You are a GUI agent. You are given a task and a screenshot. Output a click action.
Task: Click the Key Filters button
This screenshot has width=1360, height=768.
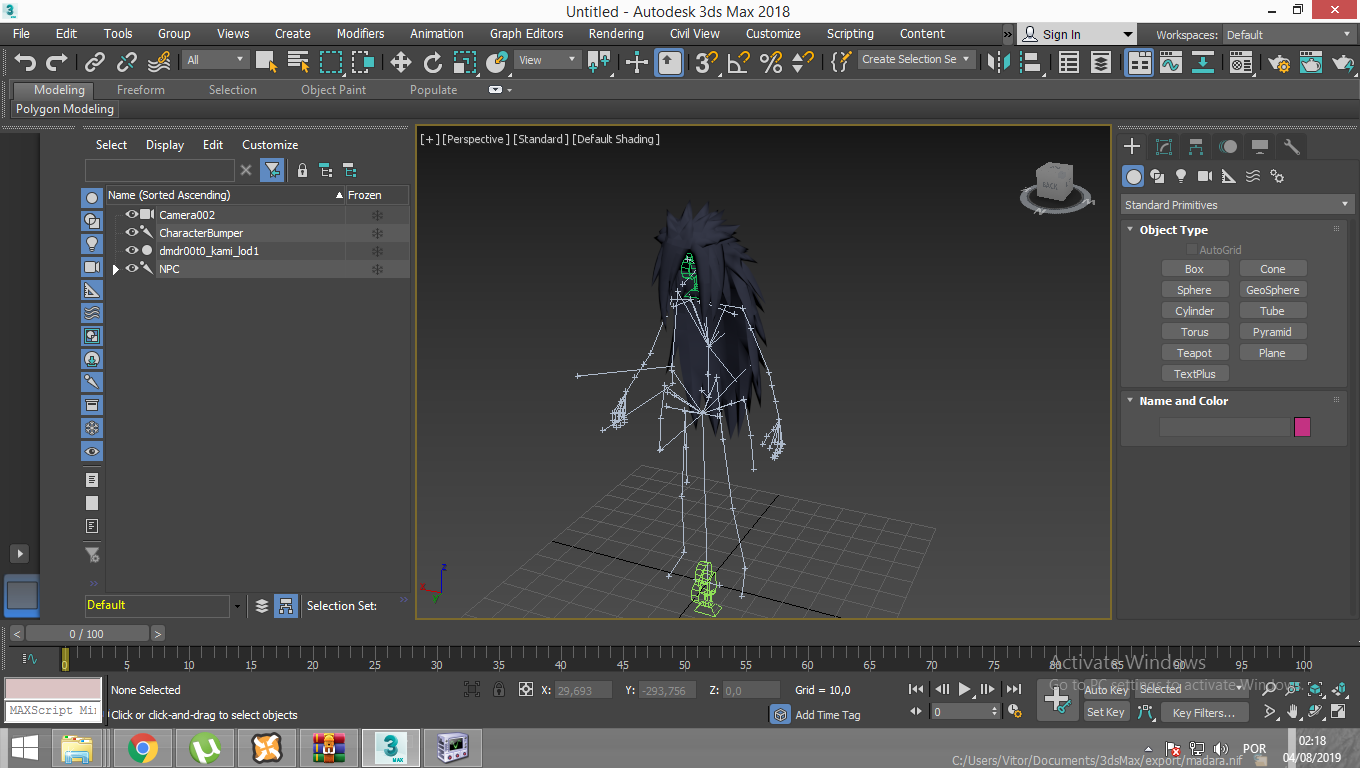1204,713
